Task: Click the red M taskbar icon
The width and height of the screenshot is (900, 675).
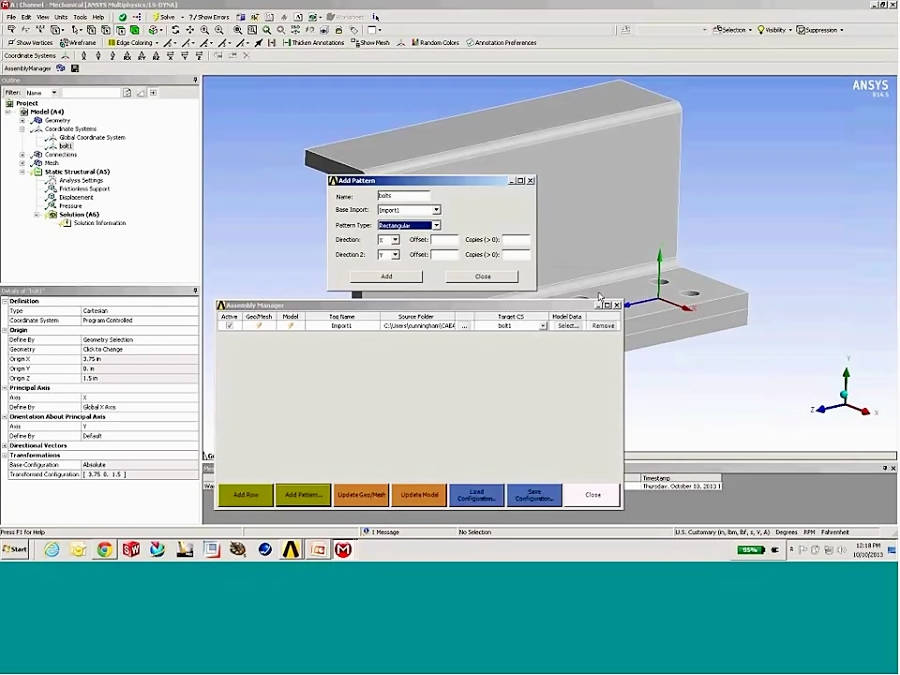Action: pos(343,550)
